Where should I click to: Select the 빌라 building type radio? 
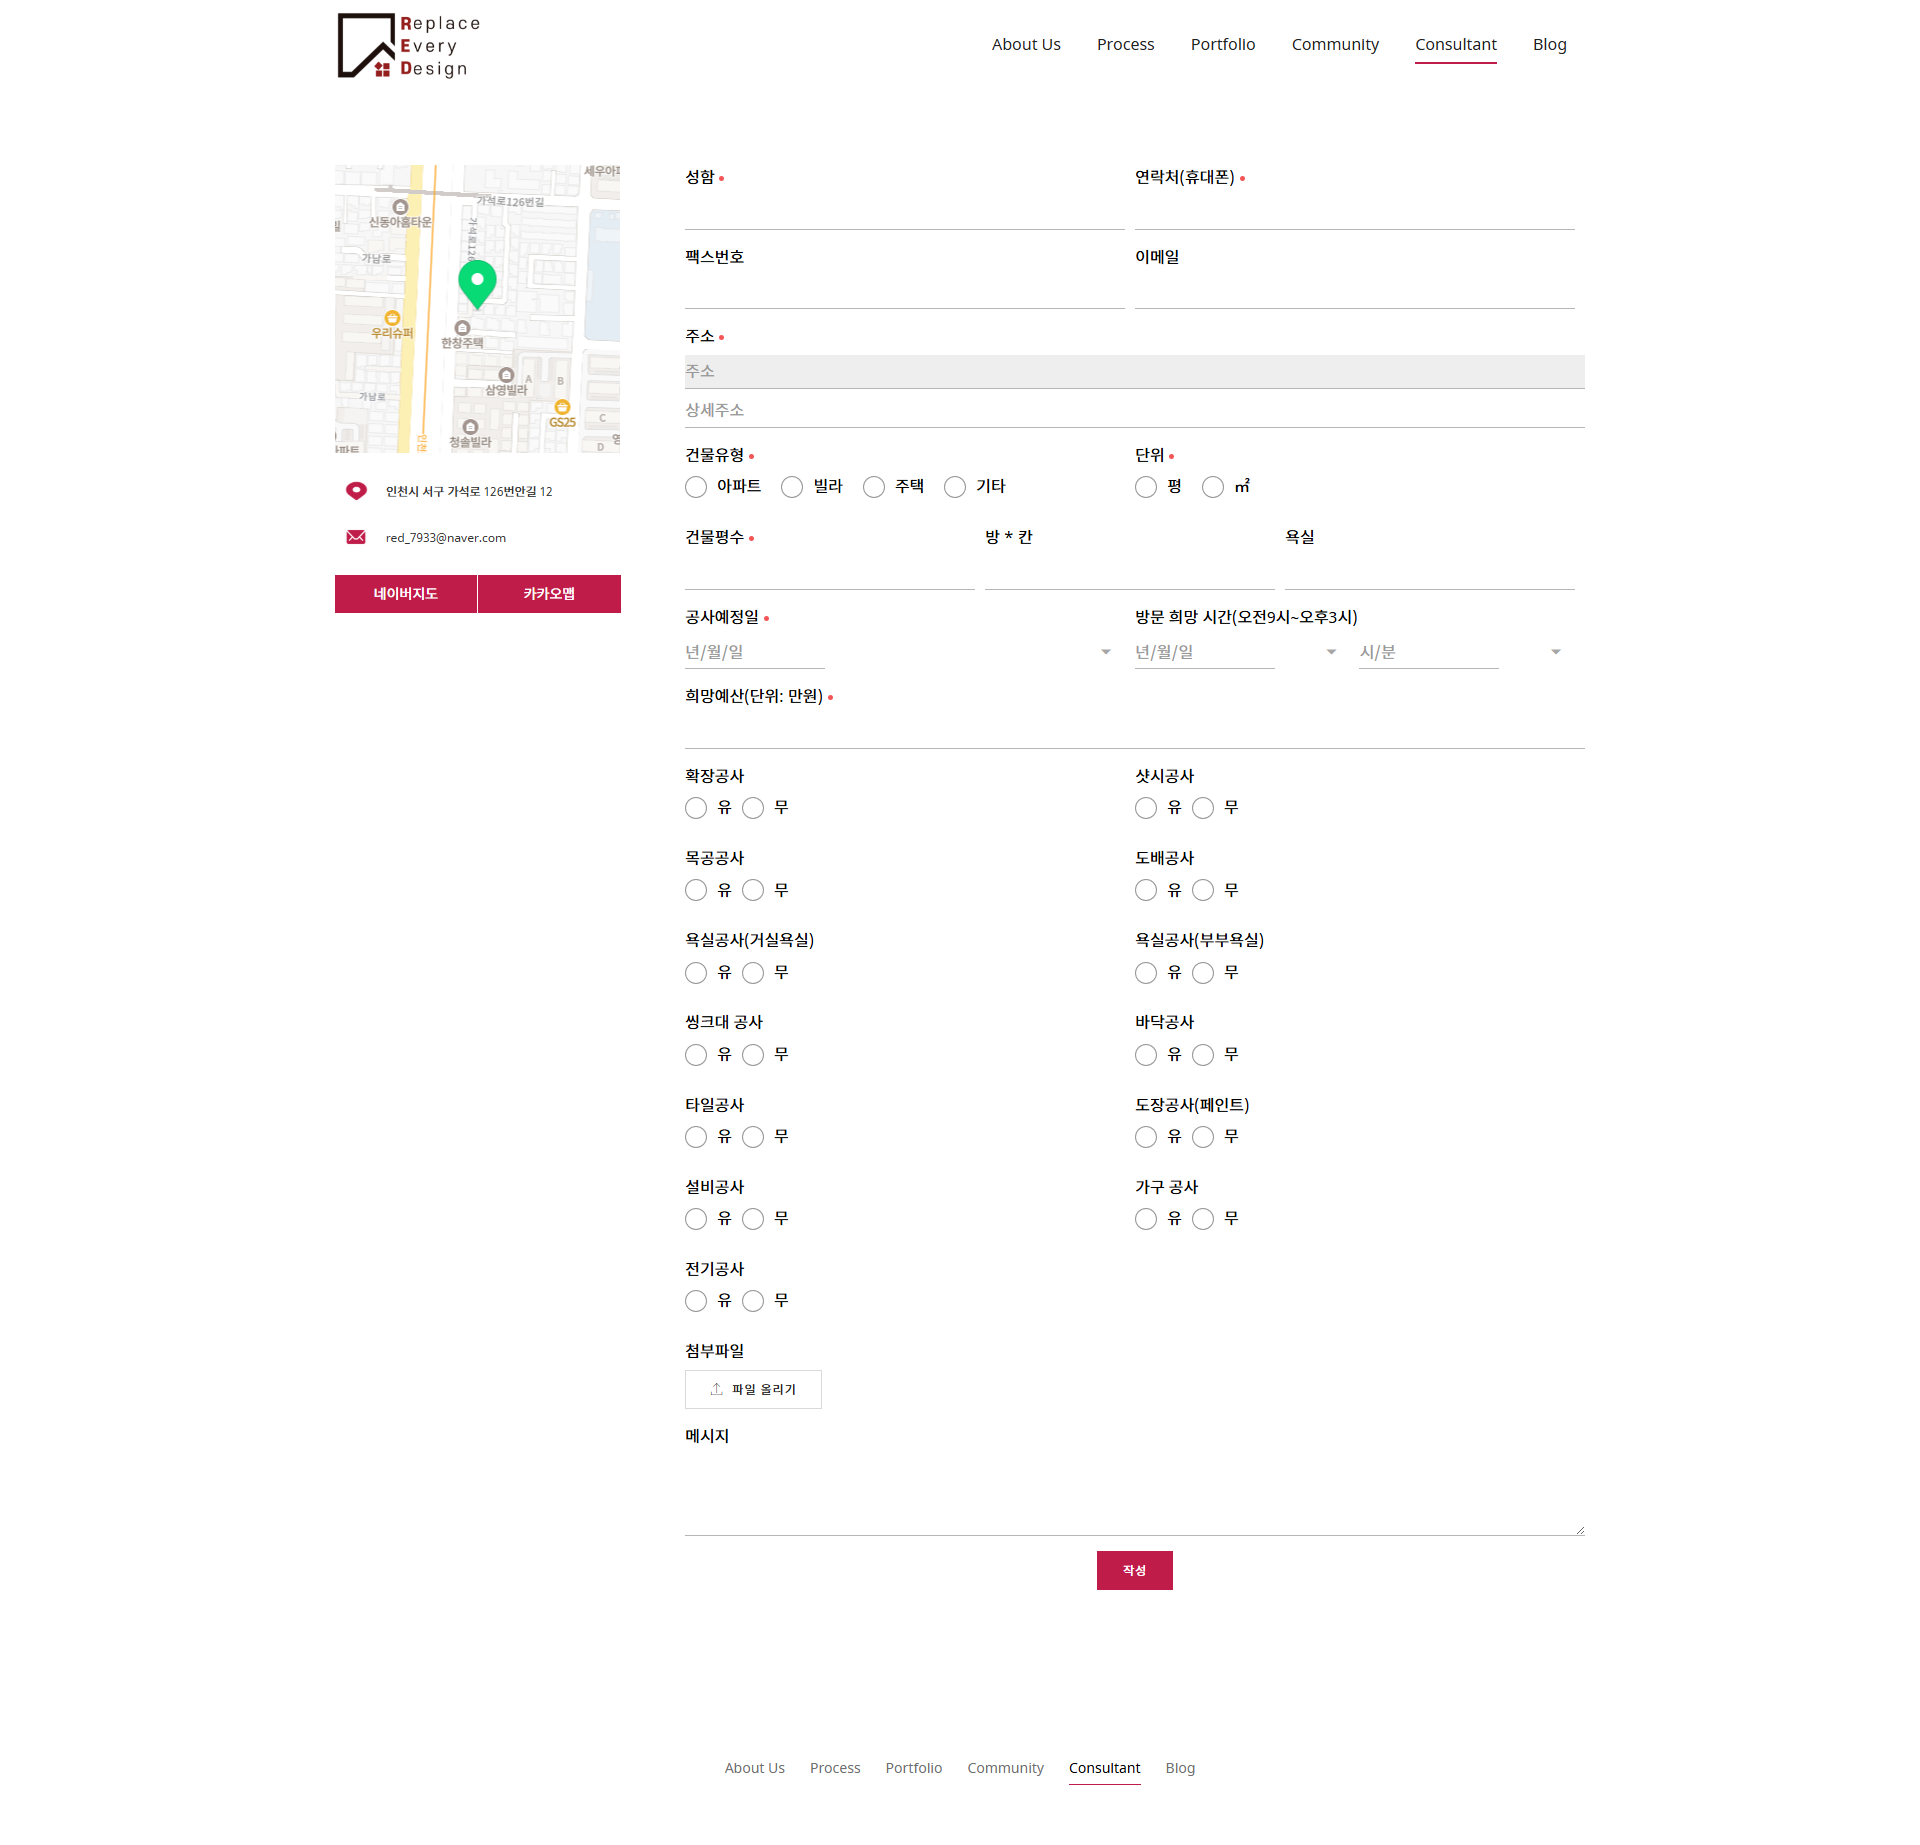792,487
